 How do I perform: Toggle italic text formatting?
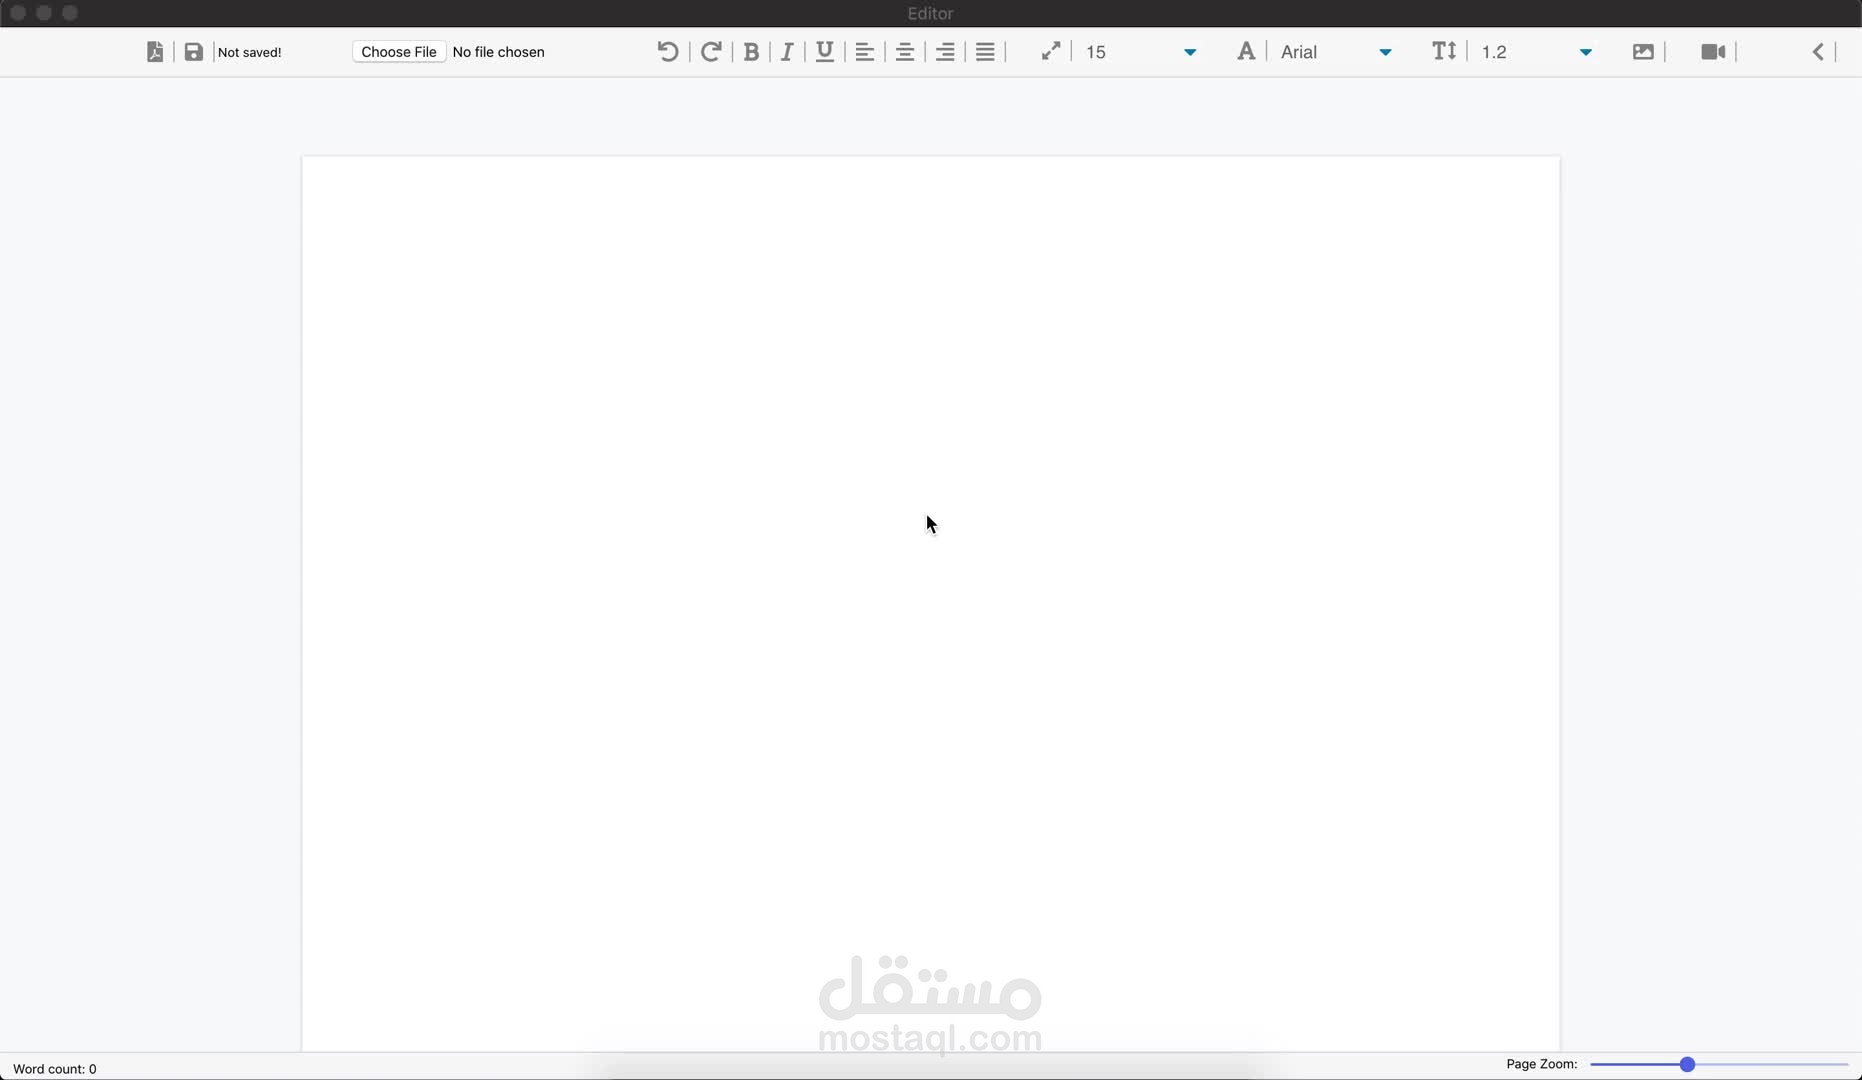787,51
